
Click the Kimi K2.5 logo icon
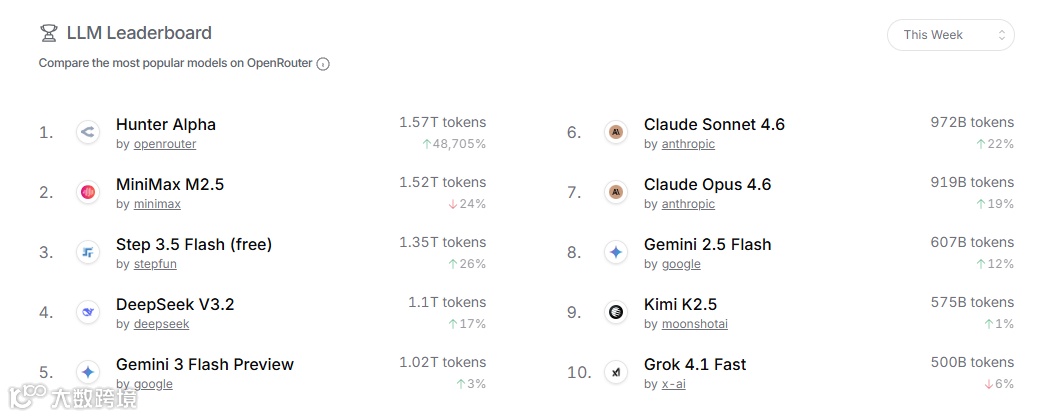coord(616,312)
